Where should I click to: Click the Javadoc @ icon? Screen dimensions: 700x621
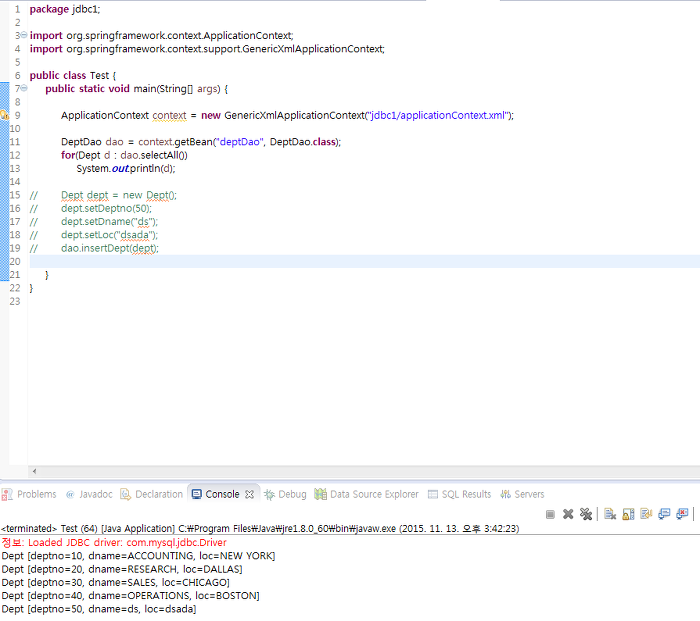click(x=70, y=494)
